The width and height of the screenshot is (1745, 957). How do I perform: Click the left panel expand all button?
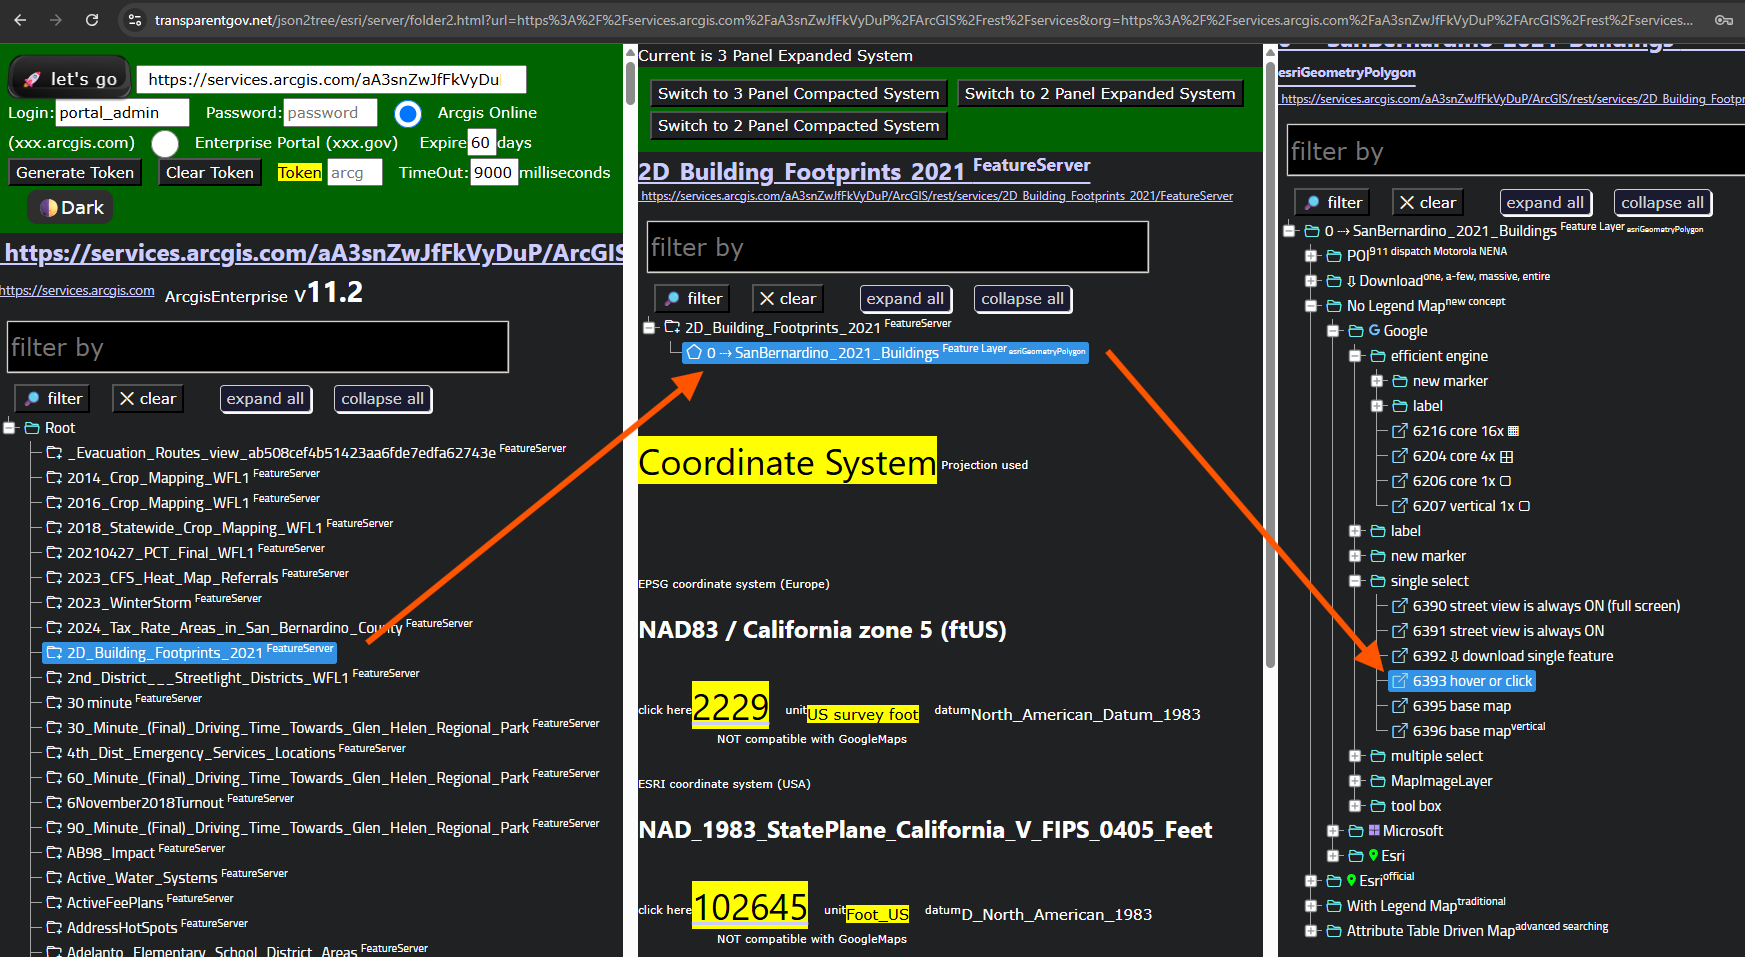265,398
